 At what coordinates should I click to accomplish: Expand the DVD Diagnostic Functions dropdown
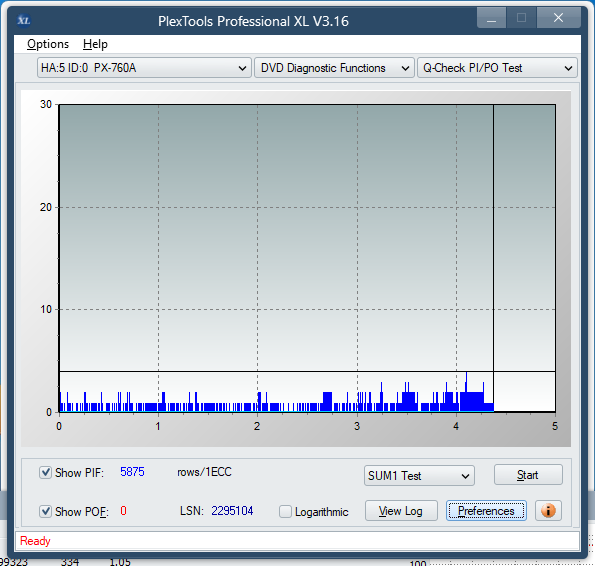pyautogui.click(x=334, y=68)
